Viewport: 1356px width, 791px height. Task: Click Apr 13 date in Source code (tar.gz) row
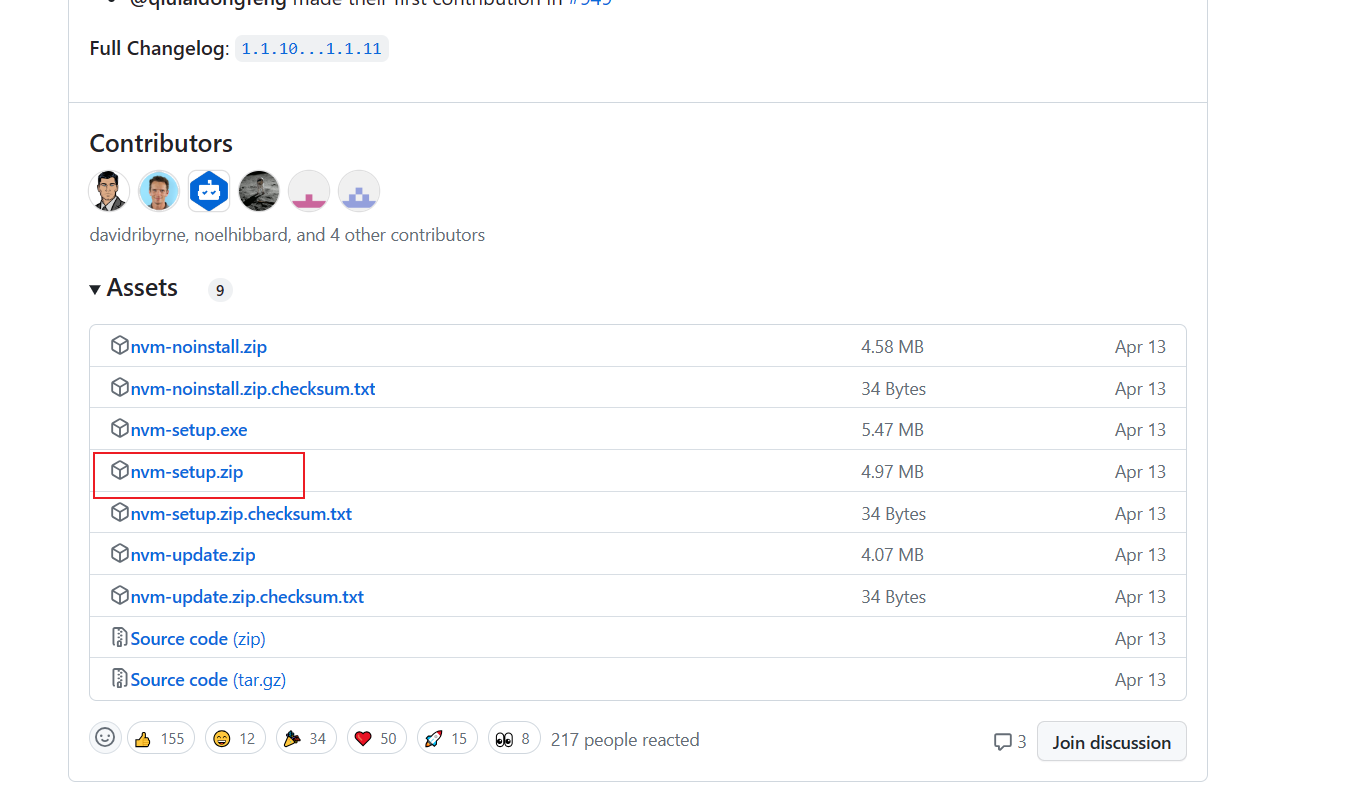point(1141,680)
